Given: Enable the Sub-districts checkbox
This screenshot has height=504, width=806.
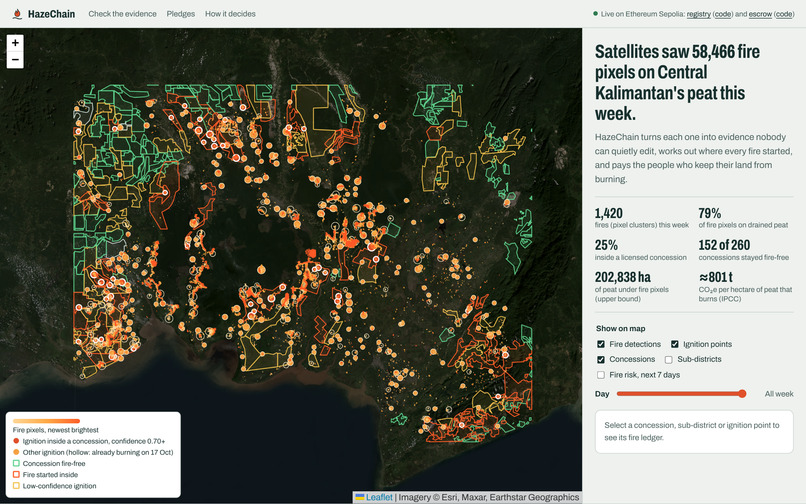Looking at the screenshot, I should point(668,359).
